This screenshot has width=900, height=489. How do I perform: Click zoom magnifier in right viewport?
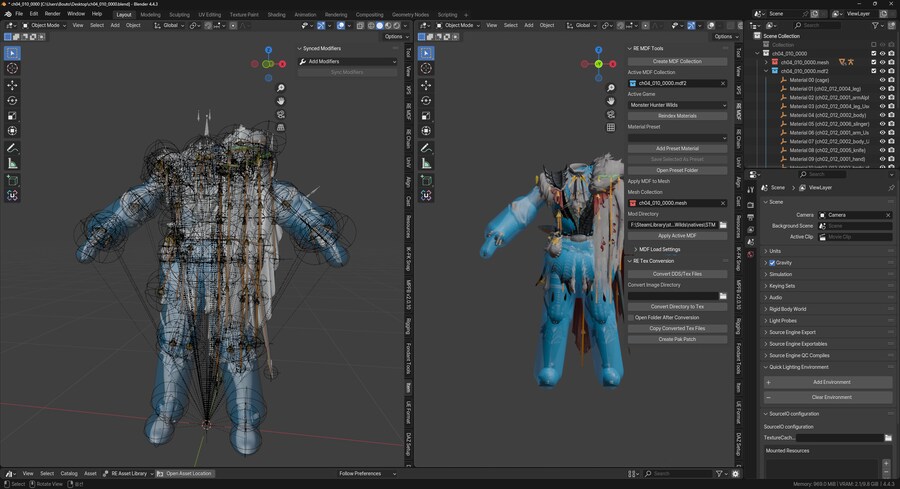click(x=611, y=88)
